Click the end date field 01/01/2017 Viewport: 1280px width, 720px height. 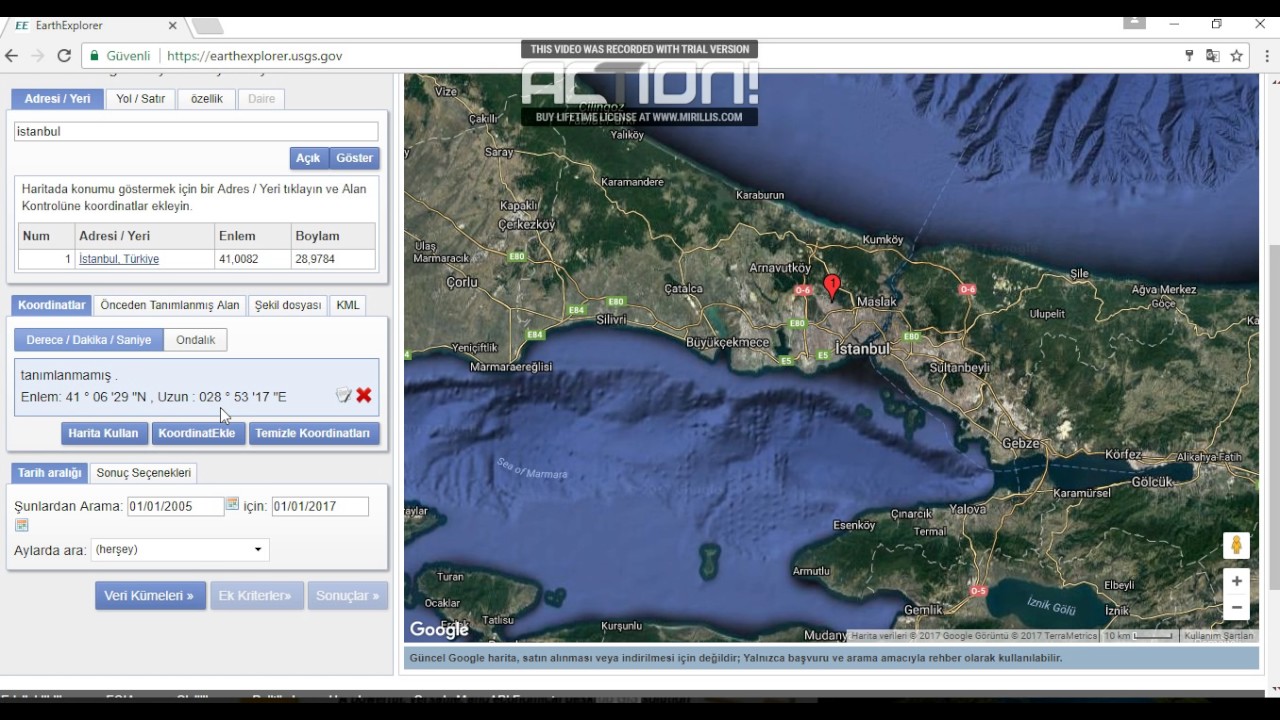click(x=320, y=506)
